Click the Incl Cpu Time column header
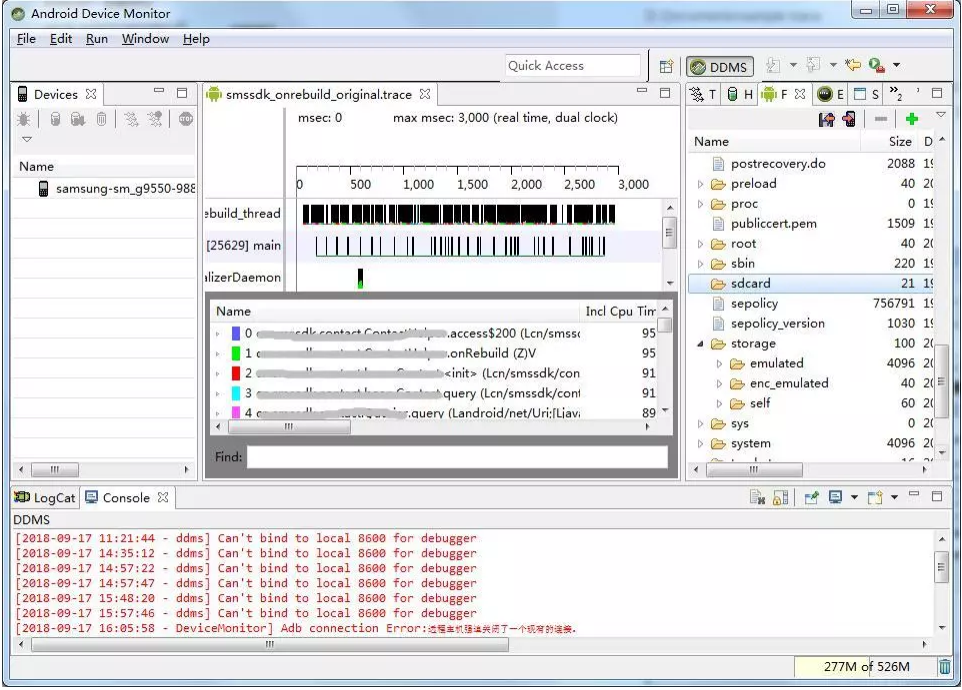This screenshot has width=962, height=690. 620,312
